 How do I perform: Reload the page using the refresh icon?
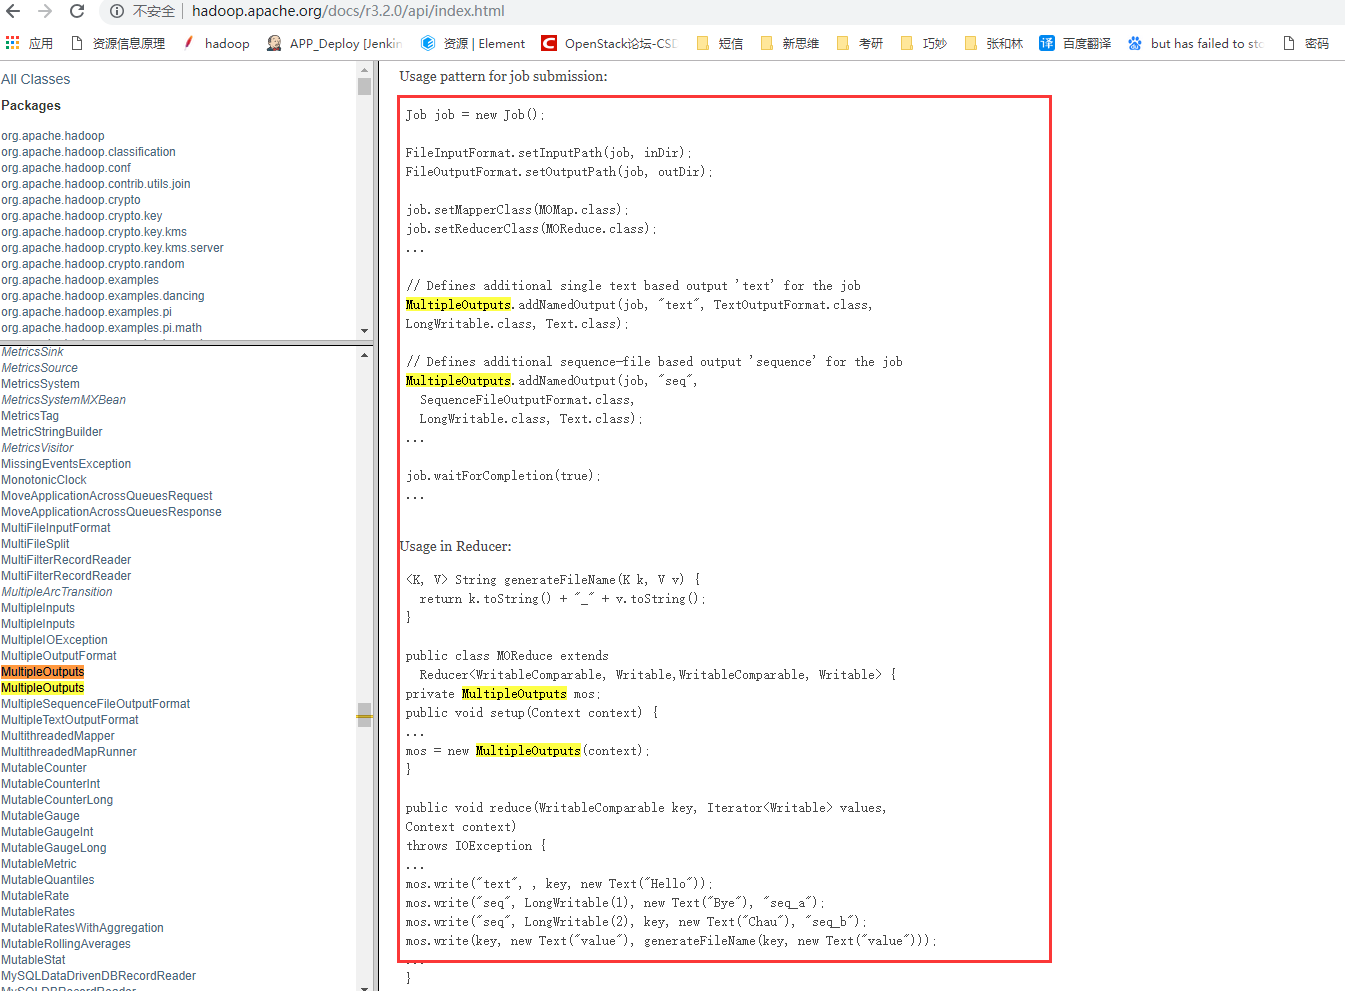tap(78, 13)
